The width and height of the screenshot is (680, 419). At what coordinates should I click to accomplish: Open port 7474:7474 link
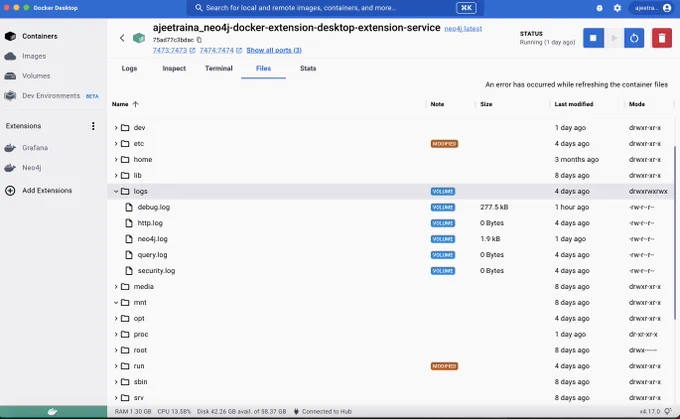(x=220, y=50)
